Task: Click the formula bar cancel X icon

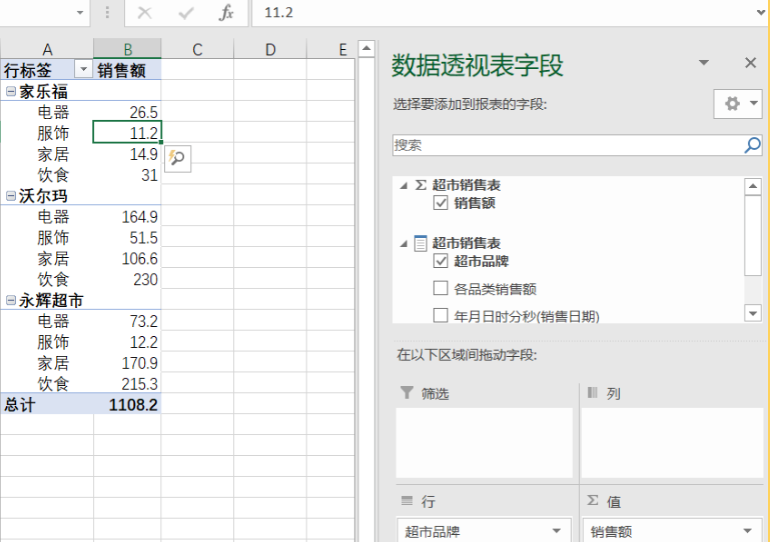Action: 144,12
